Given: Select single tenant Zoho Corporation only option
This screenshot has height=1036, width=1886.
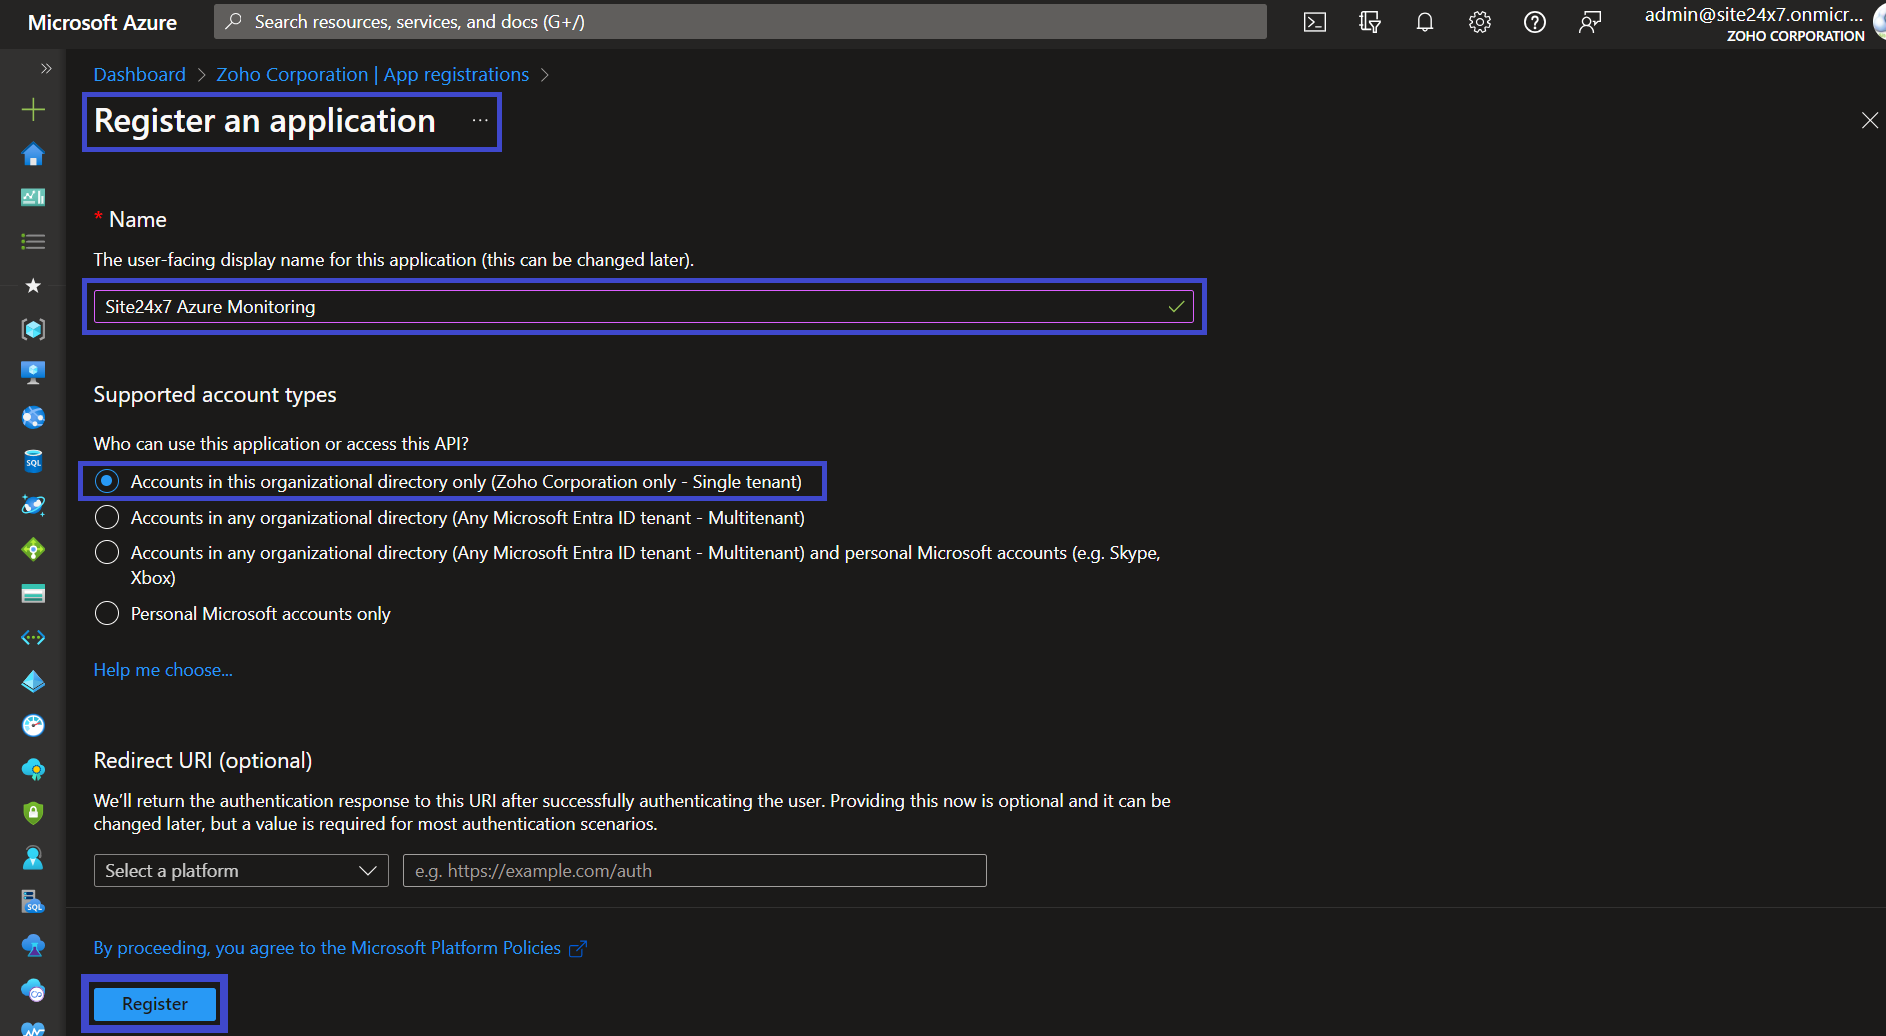Looking at the screenshot, I should pyautogui.click(x=107, y=481).
